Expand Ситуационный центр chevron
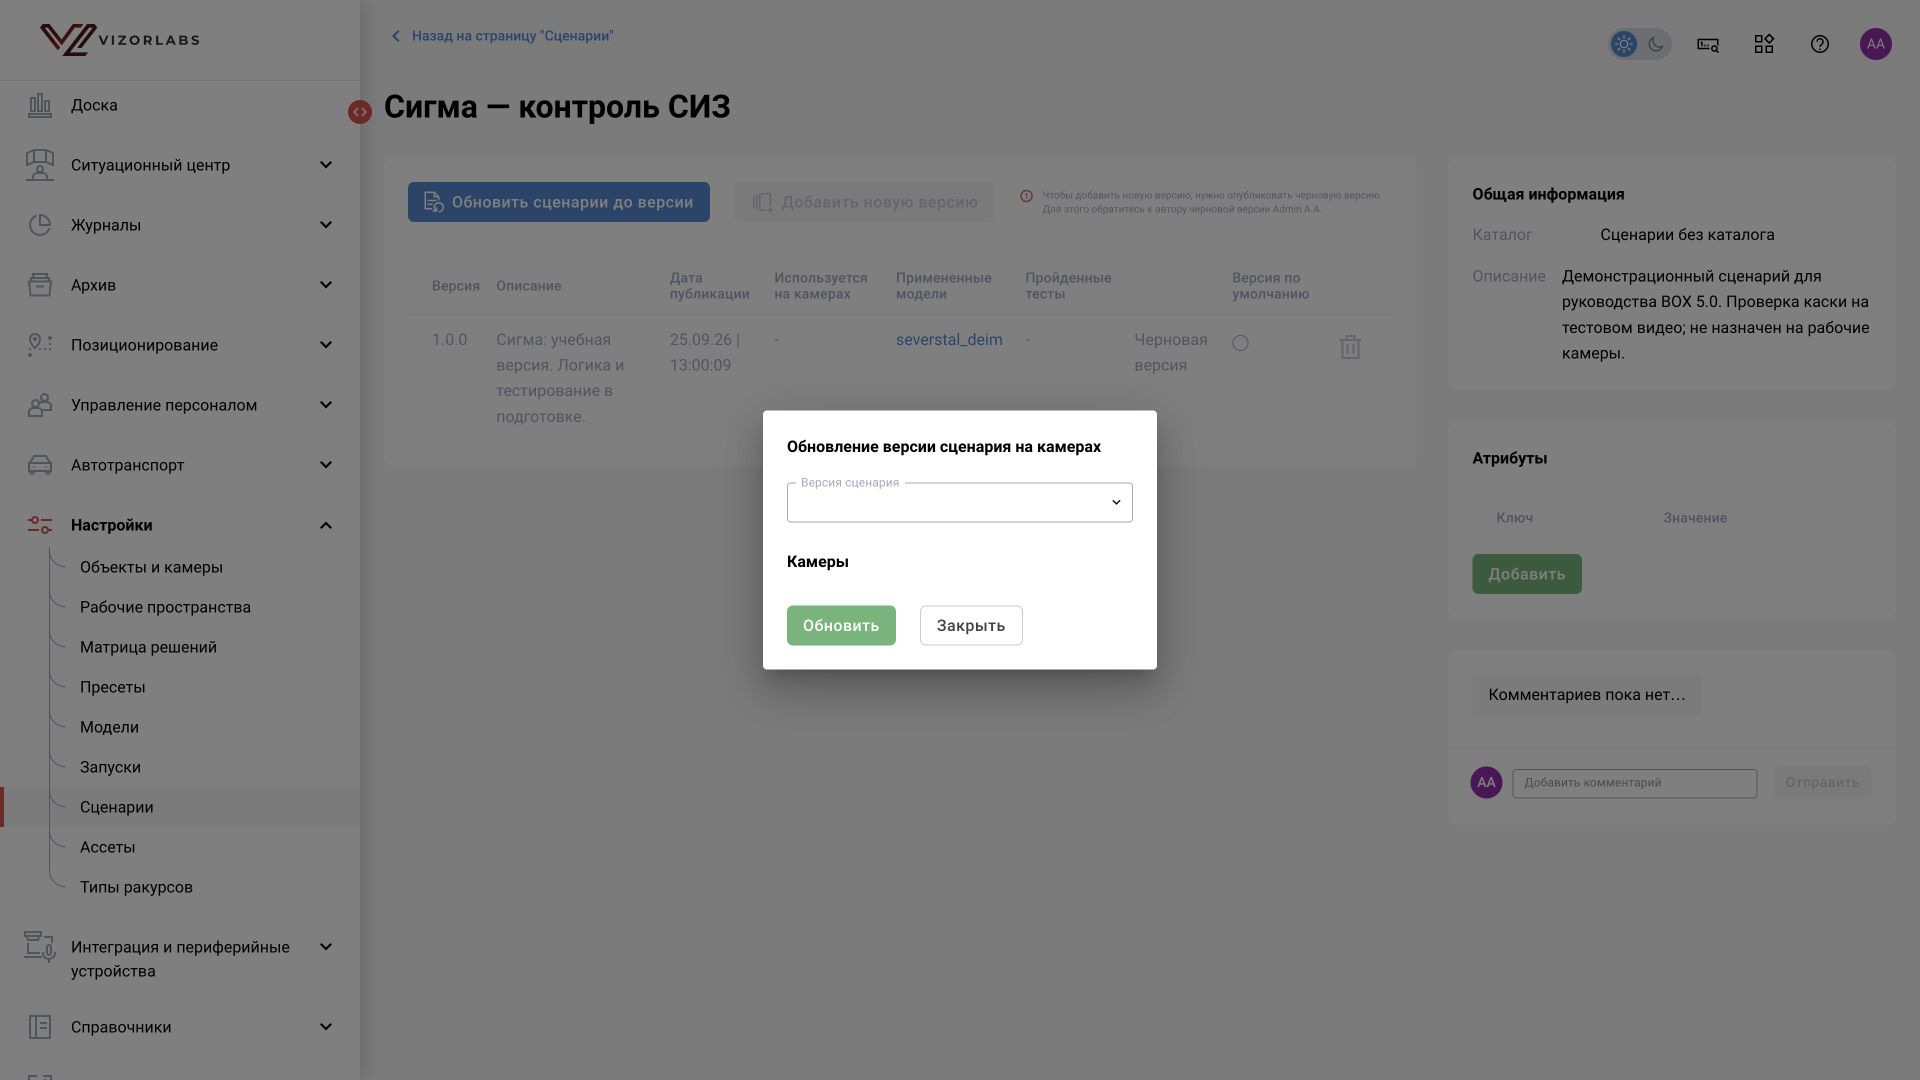The width and height of the screenshot is (1920, 1080). click(x=326, y=165)
